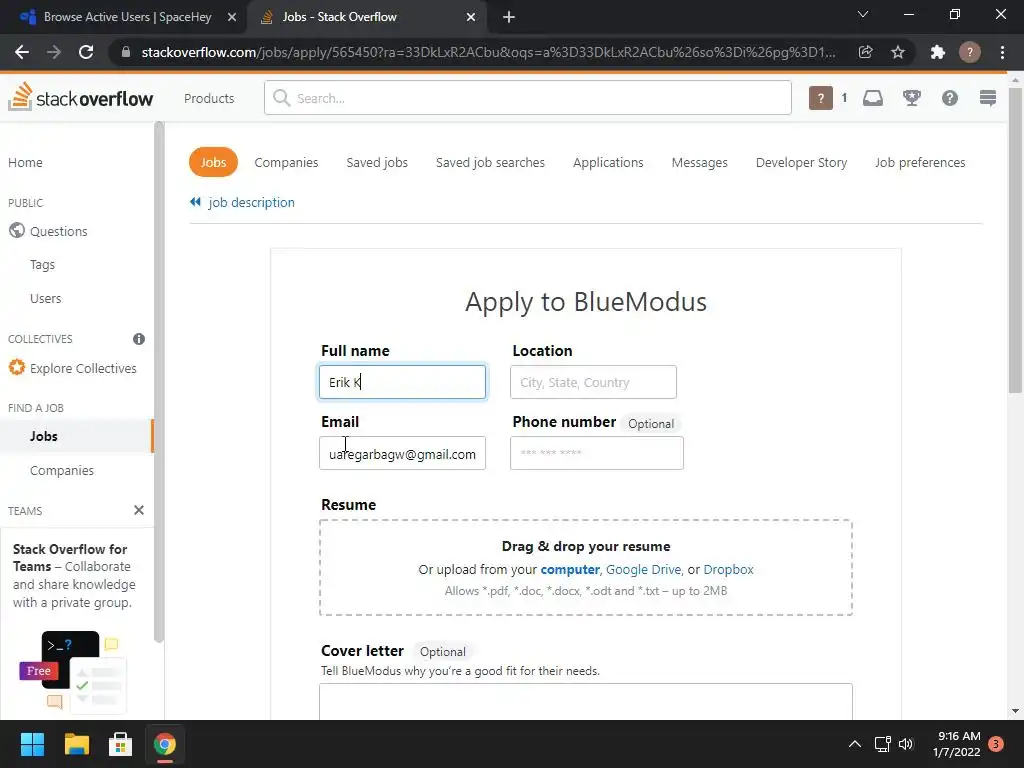Open the help question mark icon
Screen dimensions: 1024x768
[950, 98]
